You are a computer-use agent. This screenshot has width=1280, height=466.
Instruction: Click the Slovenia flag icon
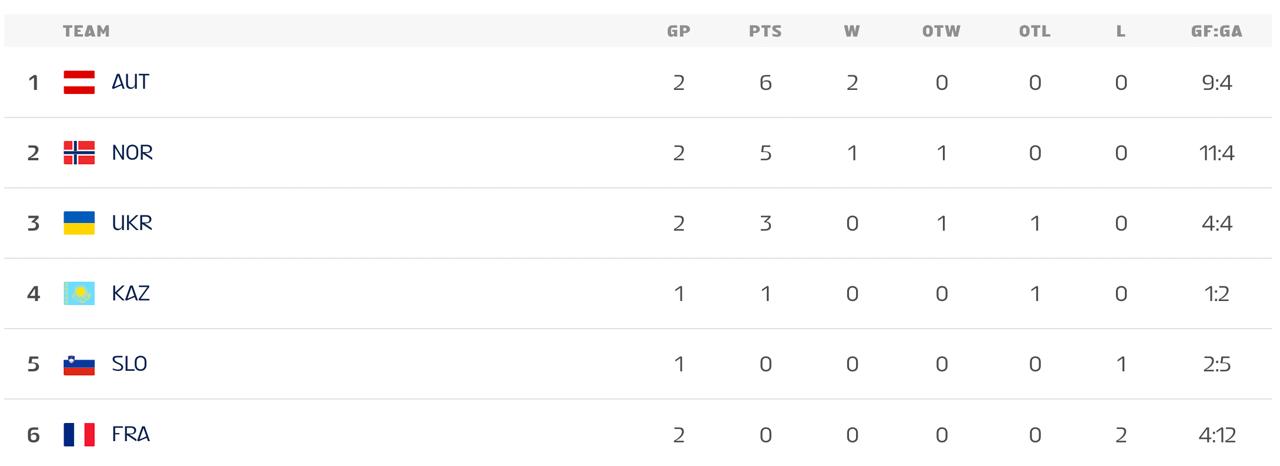pyautogui.click(x=79, y=364)
